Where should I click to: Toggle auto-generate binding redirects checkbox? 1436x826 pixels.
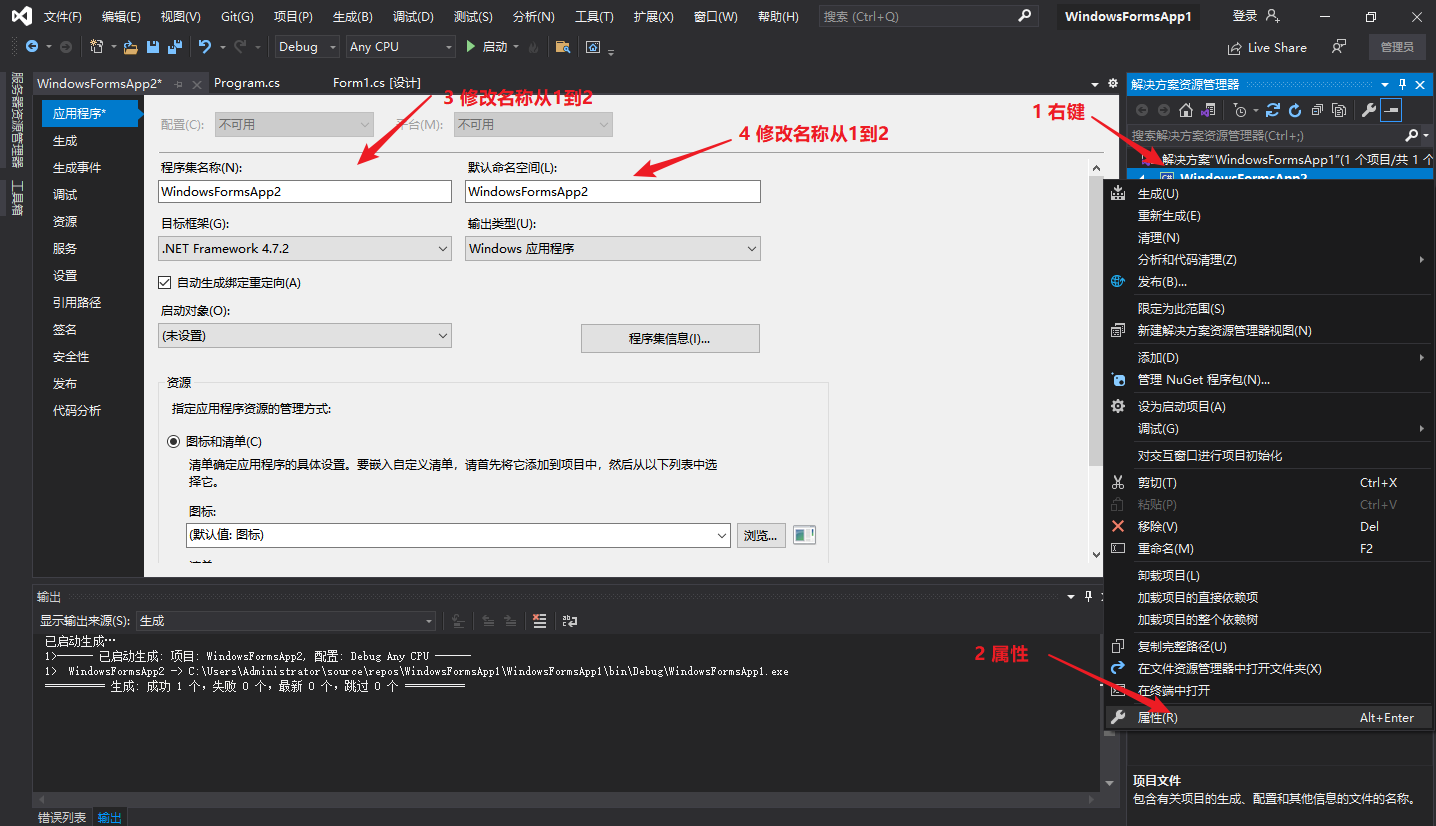pyautogui.click(x=165, y=283)
